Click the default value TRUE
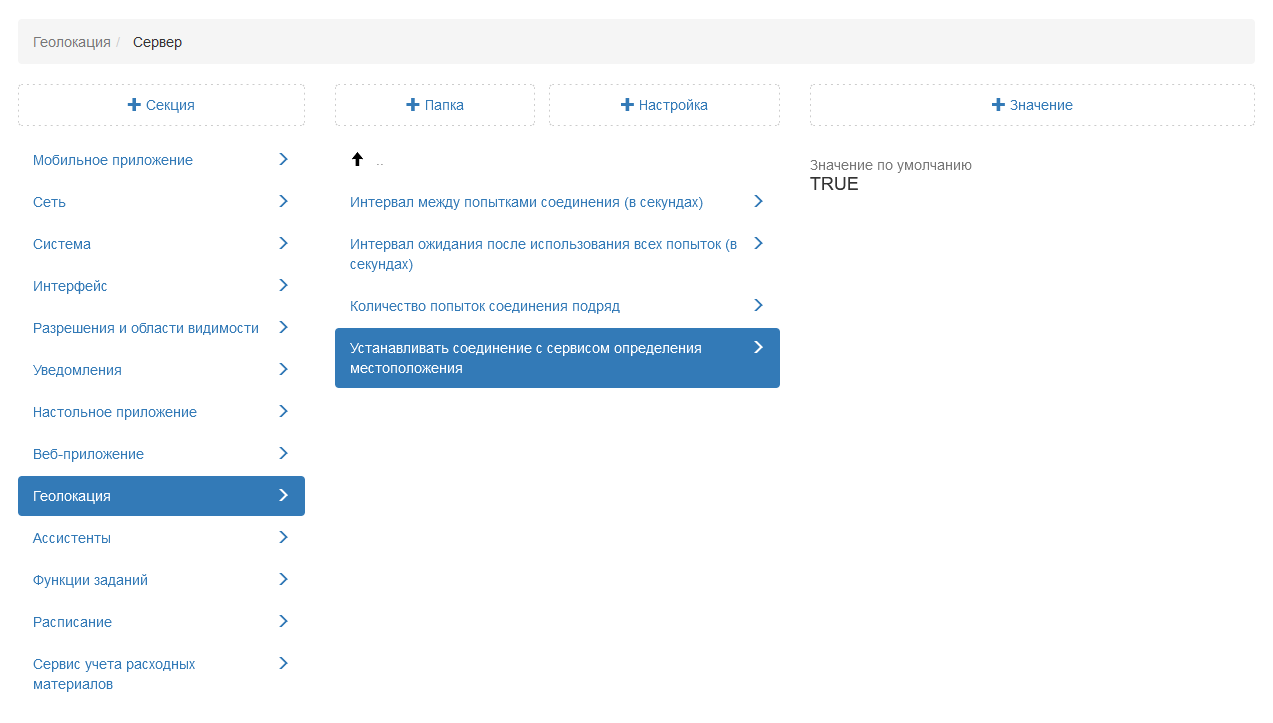The image size is (1273, 723). [x=834, y=184]
